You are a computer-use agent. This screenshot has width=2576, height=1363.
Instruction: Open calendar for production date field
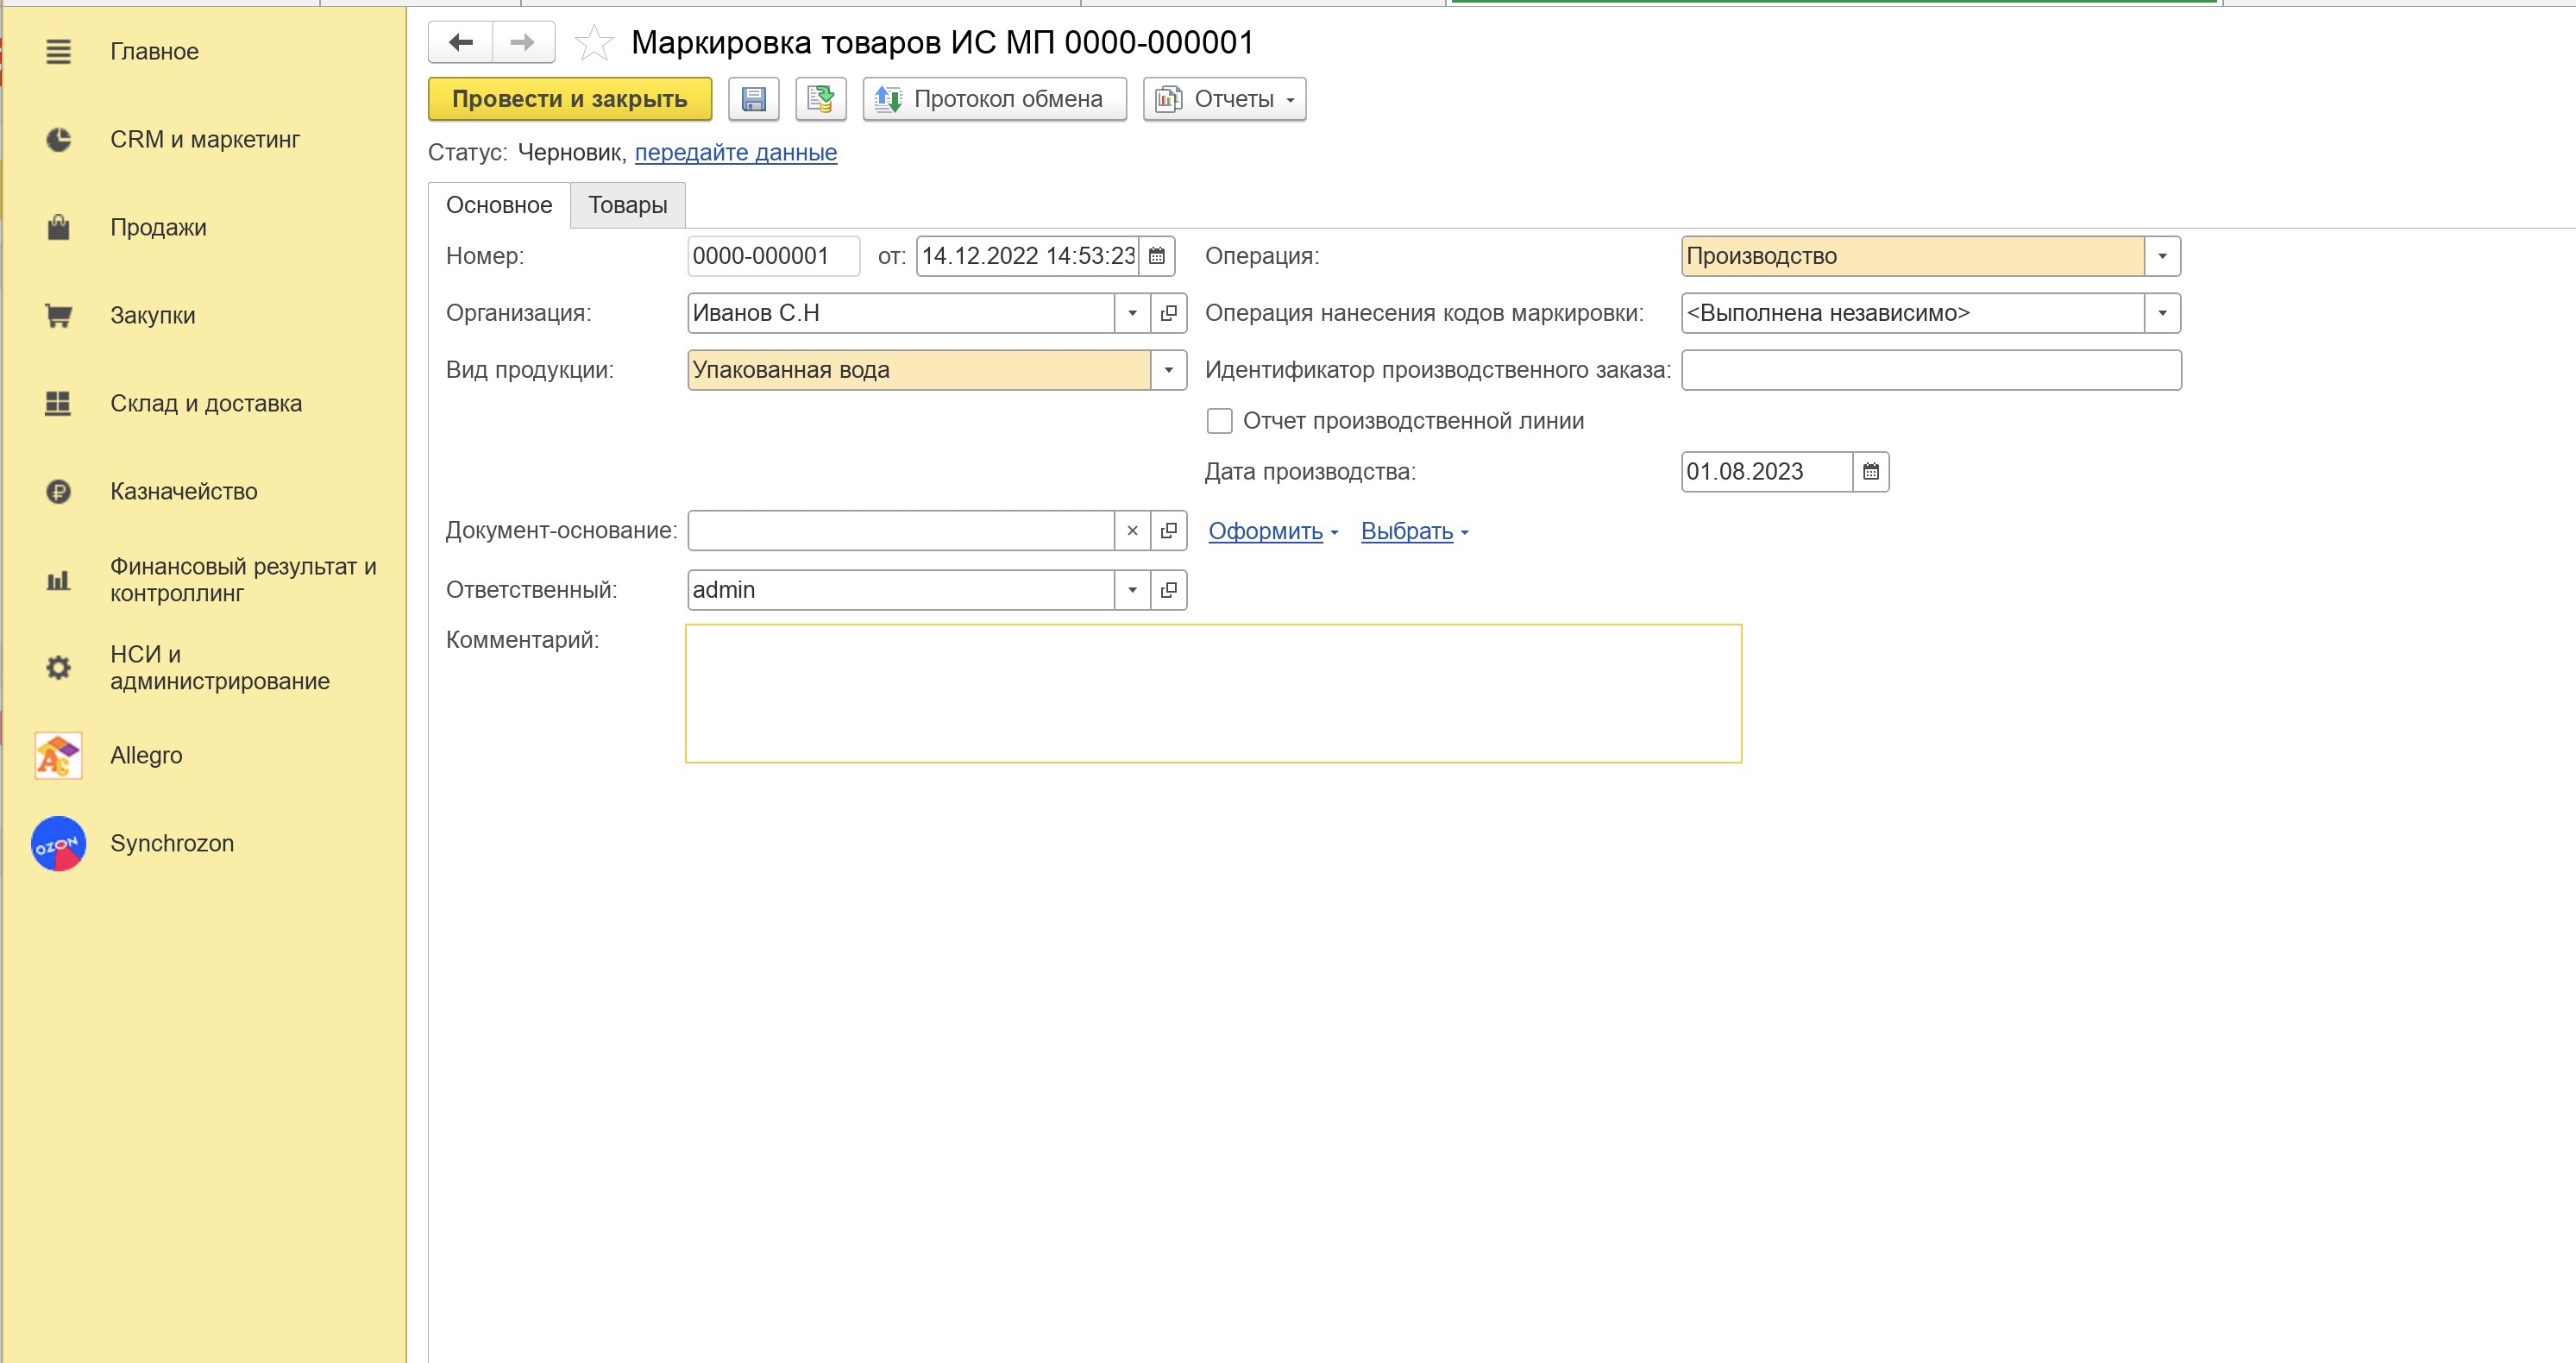point(1871,472)
